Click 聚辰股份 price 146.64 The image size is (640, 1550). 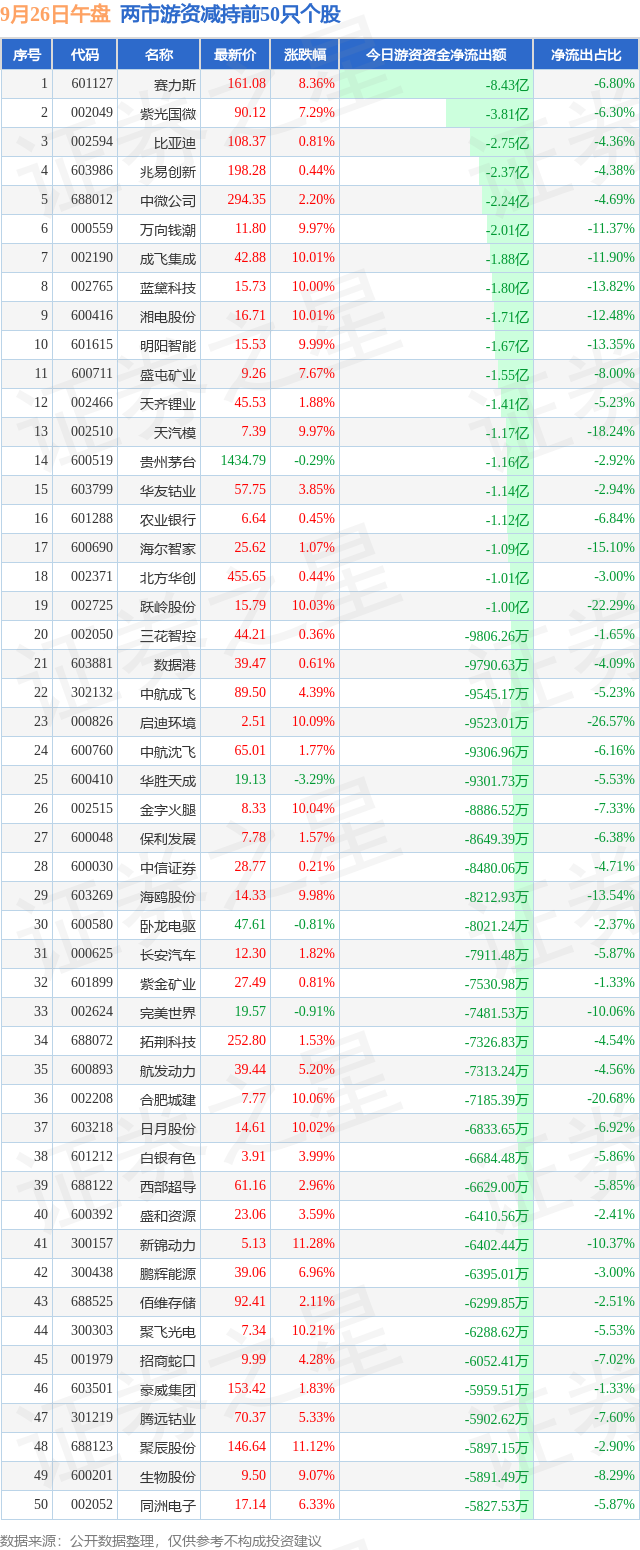click(247, 1447)
